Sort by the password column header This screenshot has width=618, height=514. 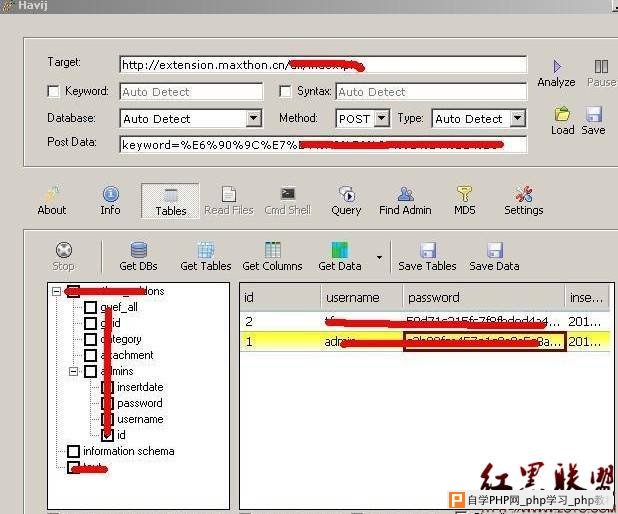click(484, 297)
